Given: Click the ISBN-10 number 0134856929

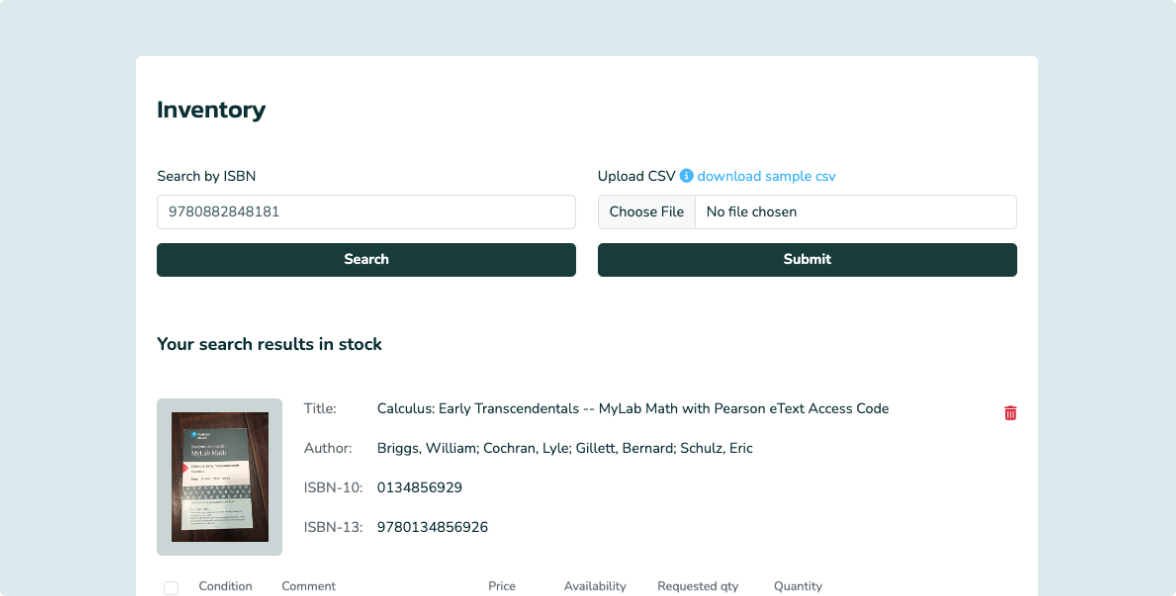Looking at the screenshot, I should [419, 488].
